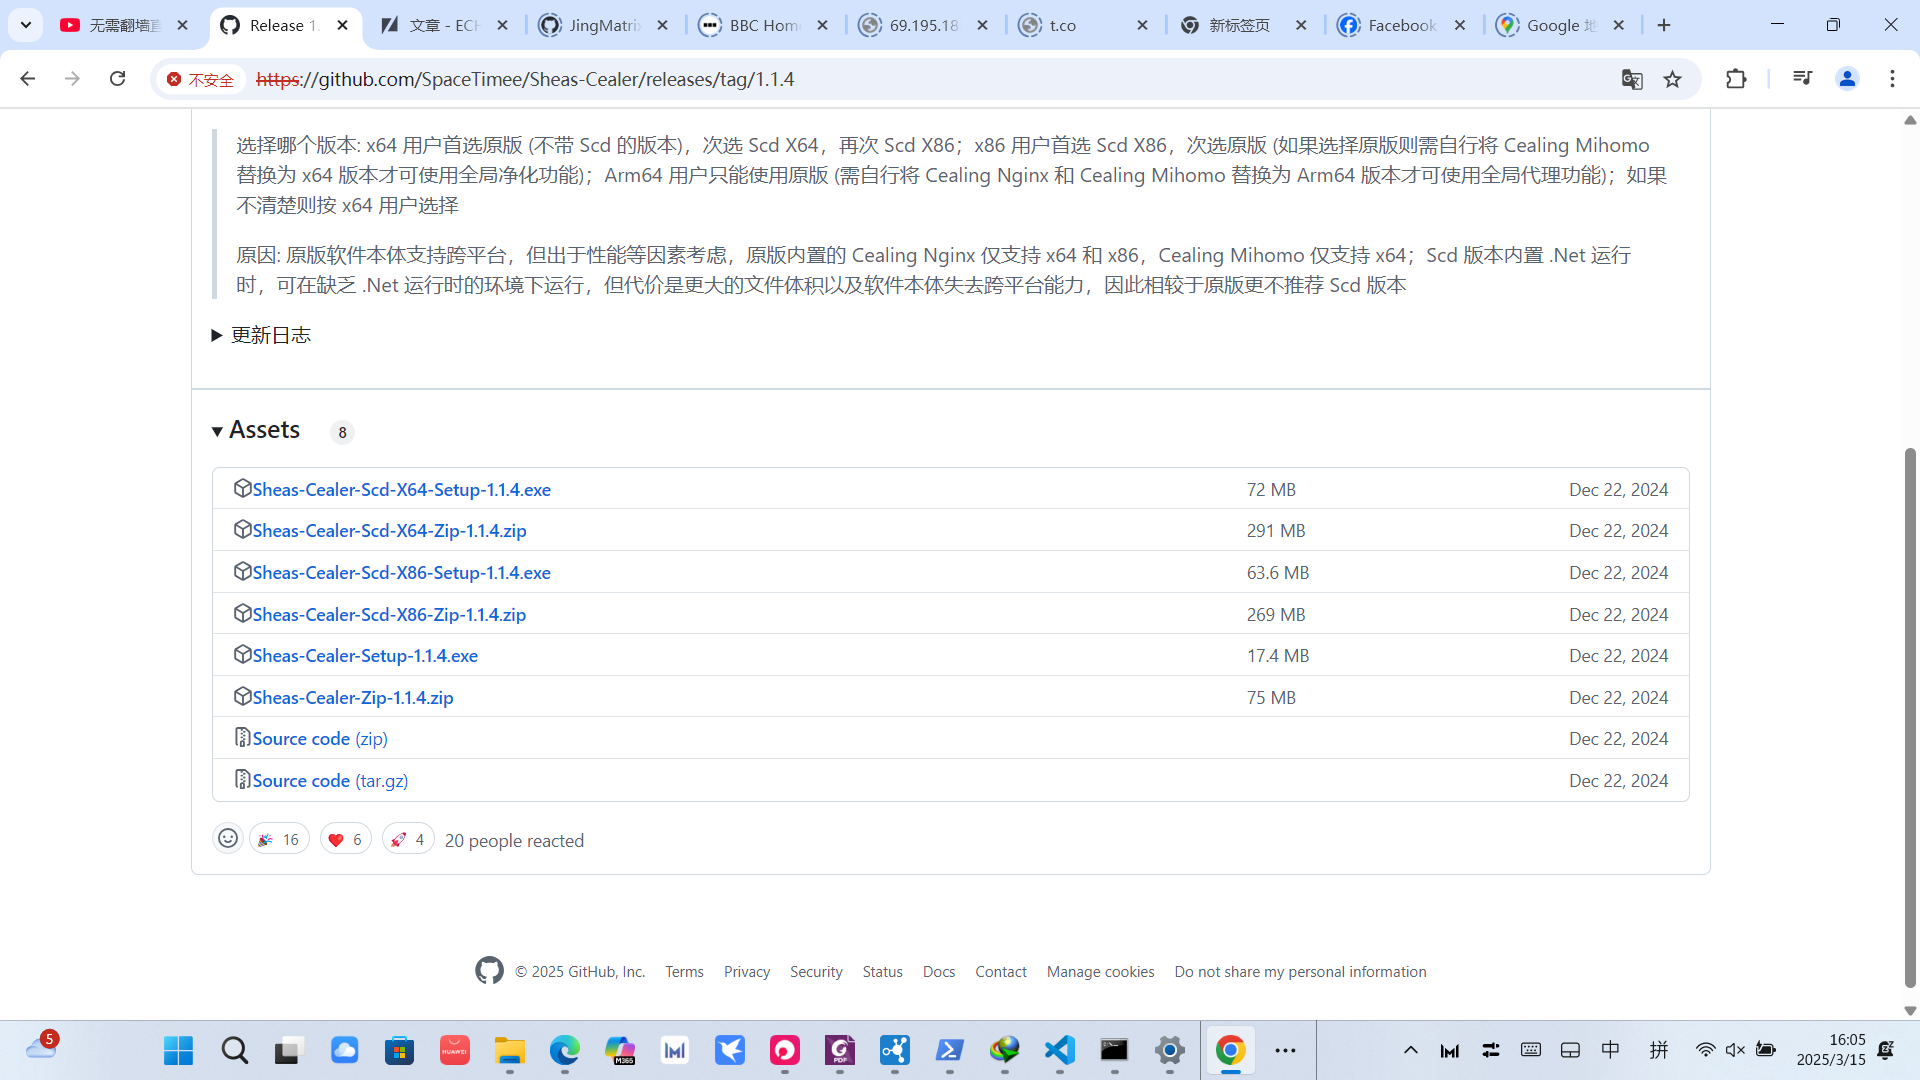Open the Windows Start menu
Screen dimensions: 1920x1080
coord(179,1050)
